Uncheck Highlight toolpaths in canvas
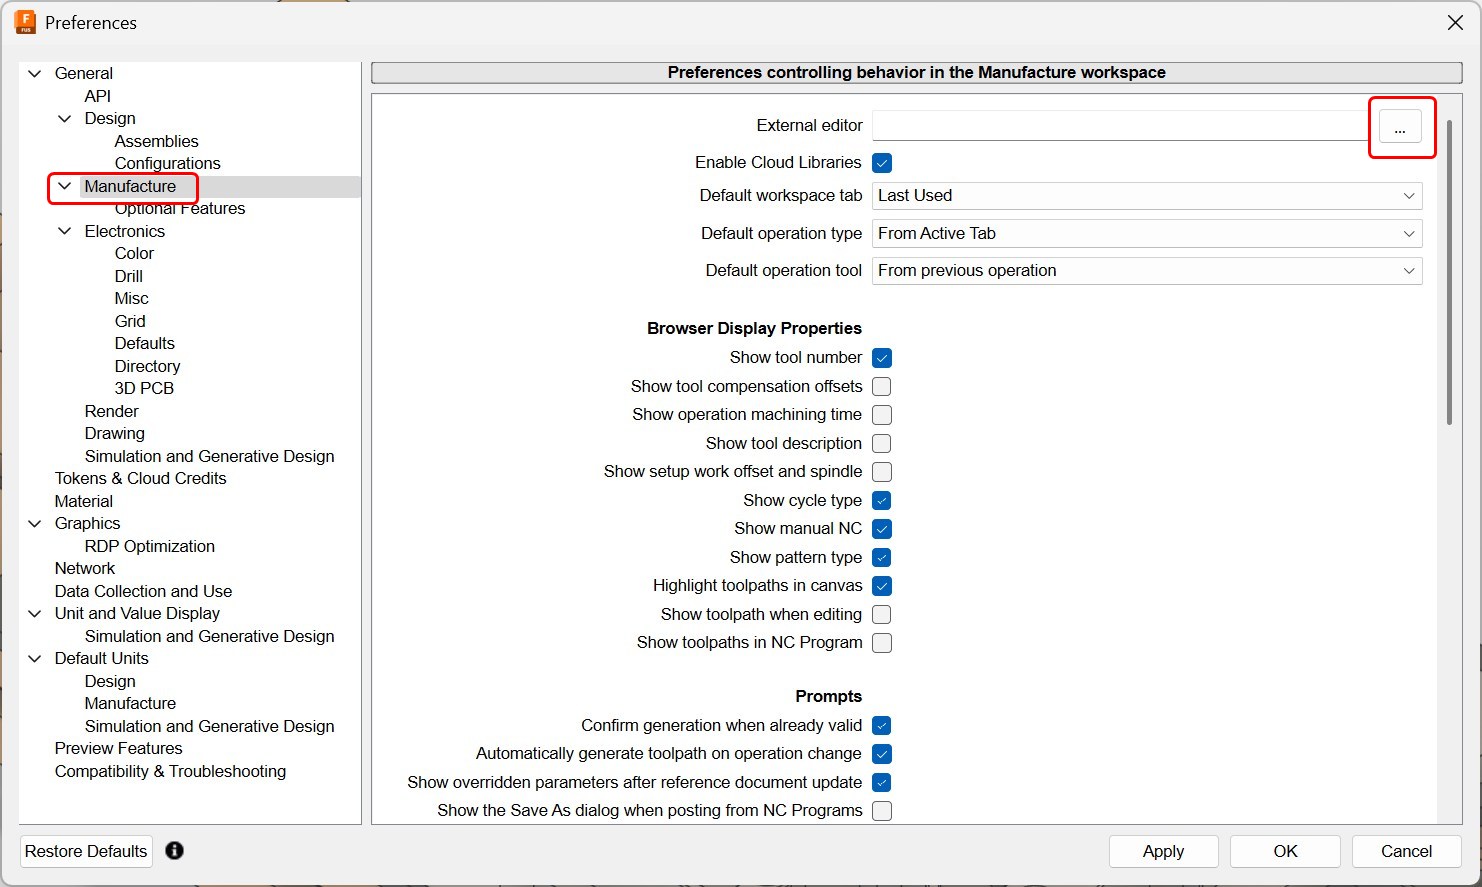 (881, 586)
